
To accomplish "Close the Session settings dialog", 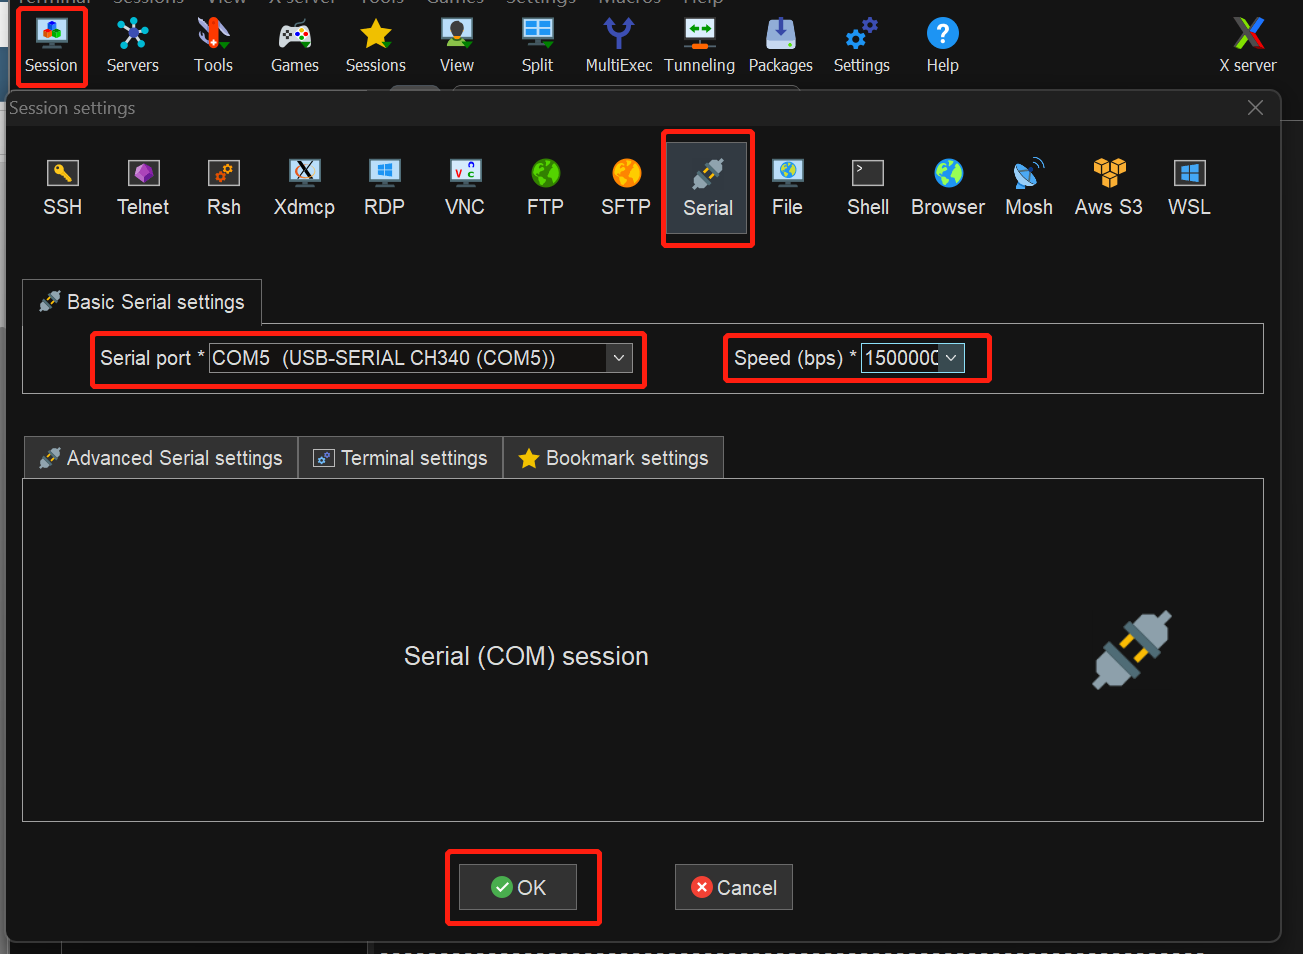I will [1255, 108].
